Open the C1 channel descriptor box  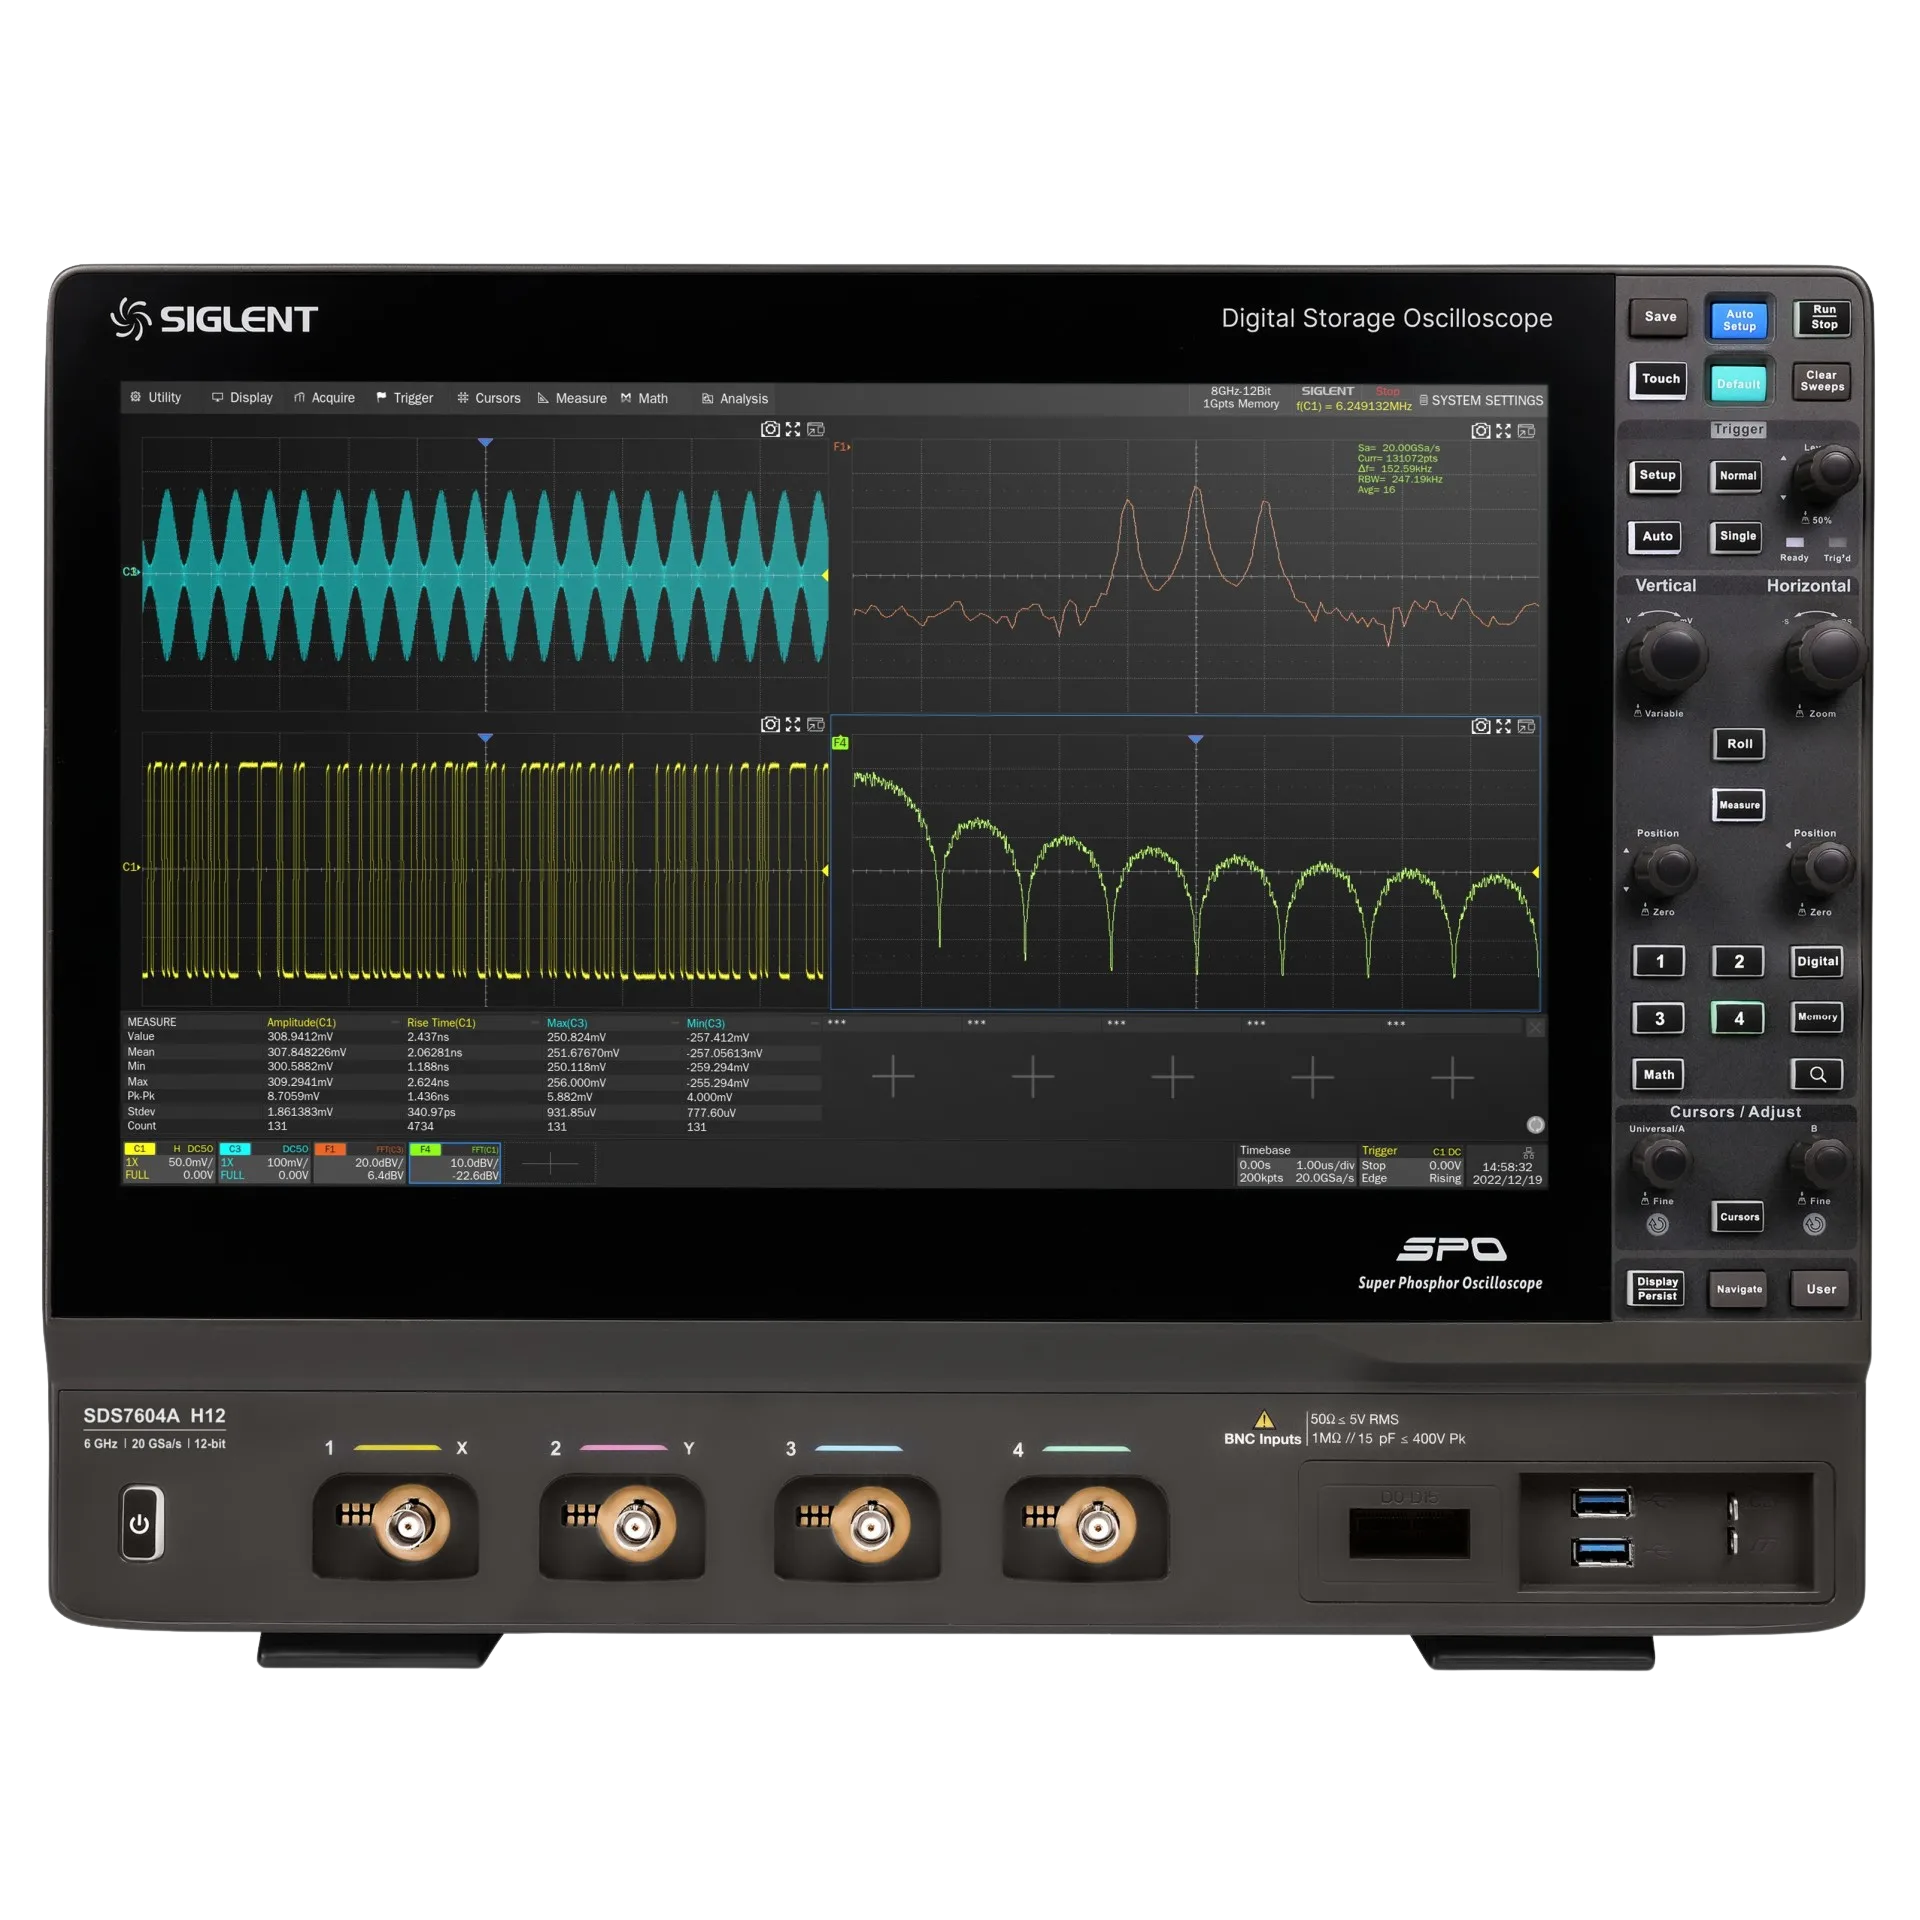(x=168, y=1163)
